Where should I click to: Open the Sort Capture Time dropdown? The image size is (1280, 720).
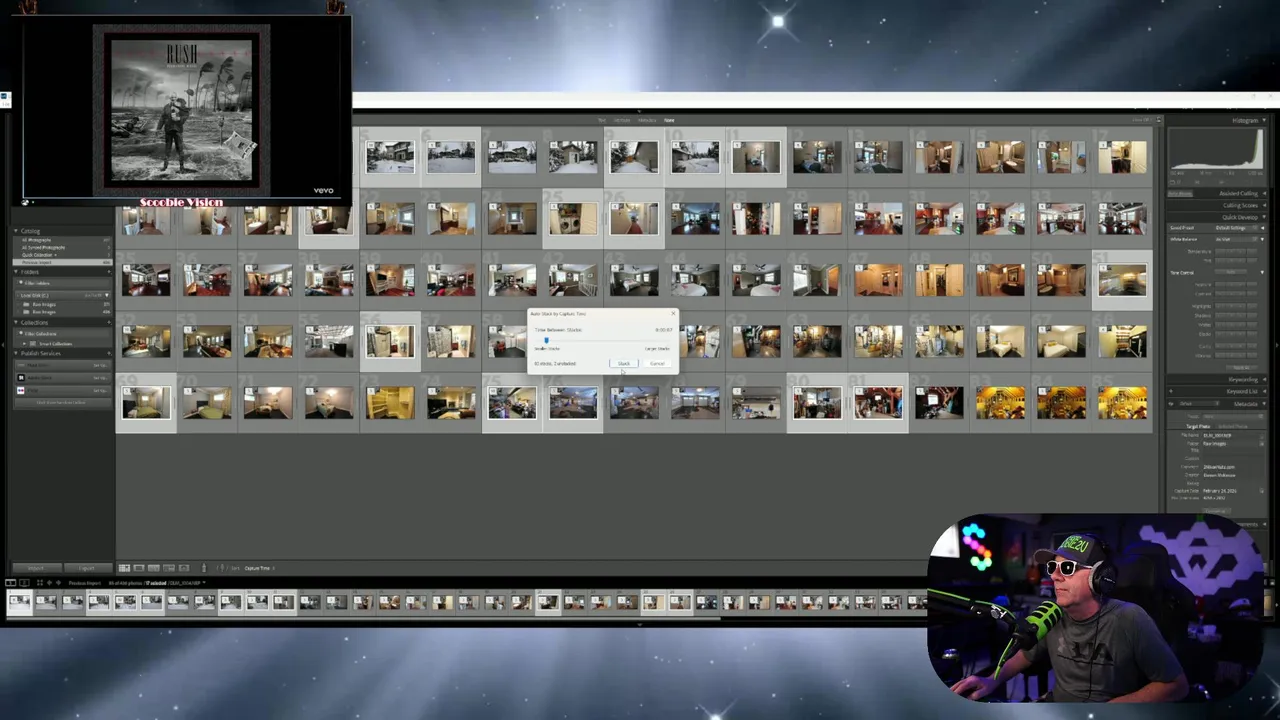click(x=260, y=568)
